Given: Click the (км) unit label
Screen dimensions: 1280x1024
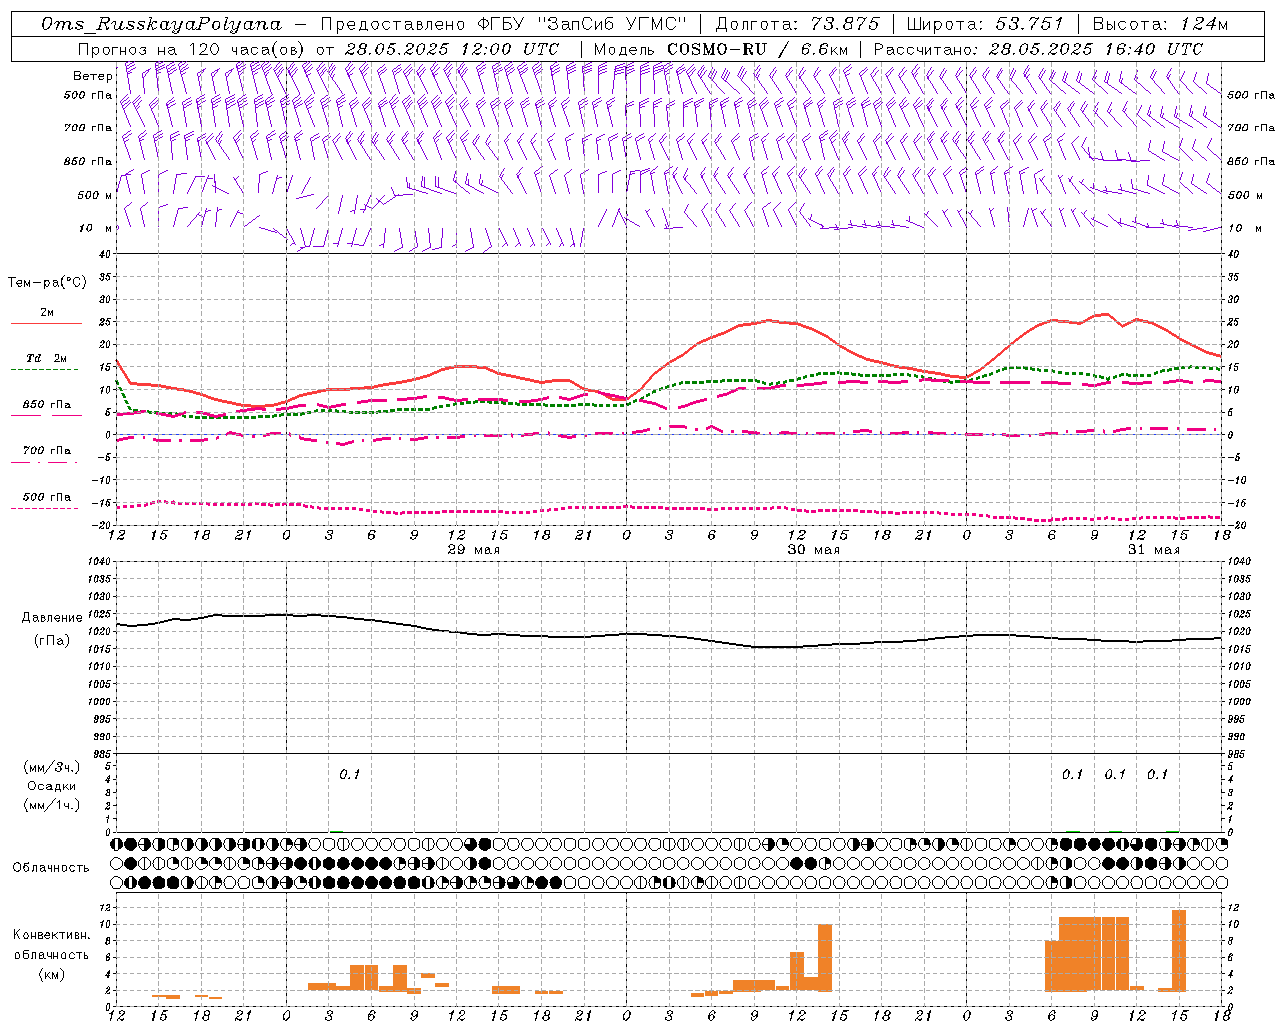Looking at the screenshot, I should [51, 974].
